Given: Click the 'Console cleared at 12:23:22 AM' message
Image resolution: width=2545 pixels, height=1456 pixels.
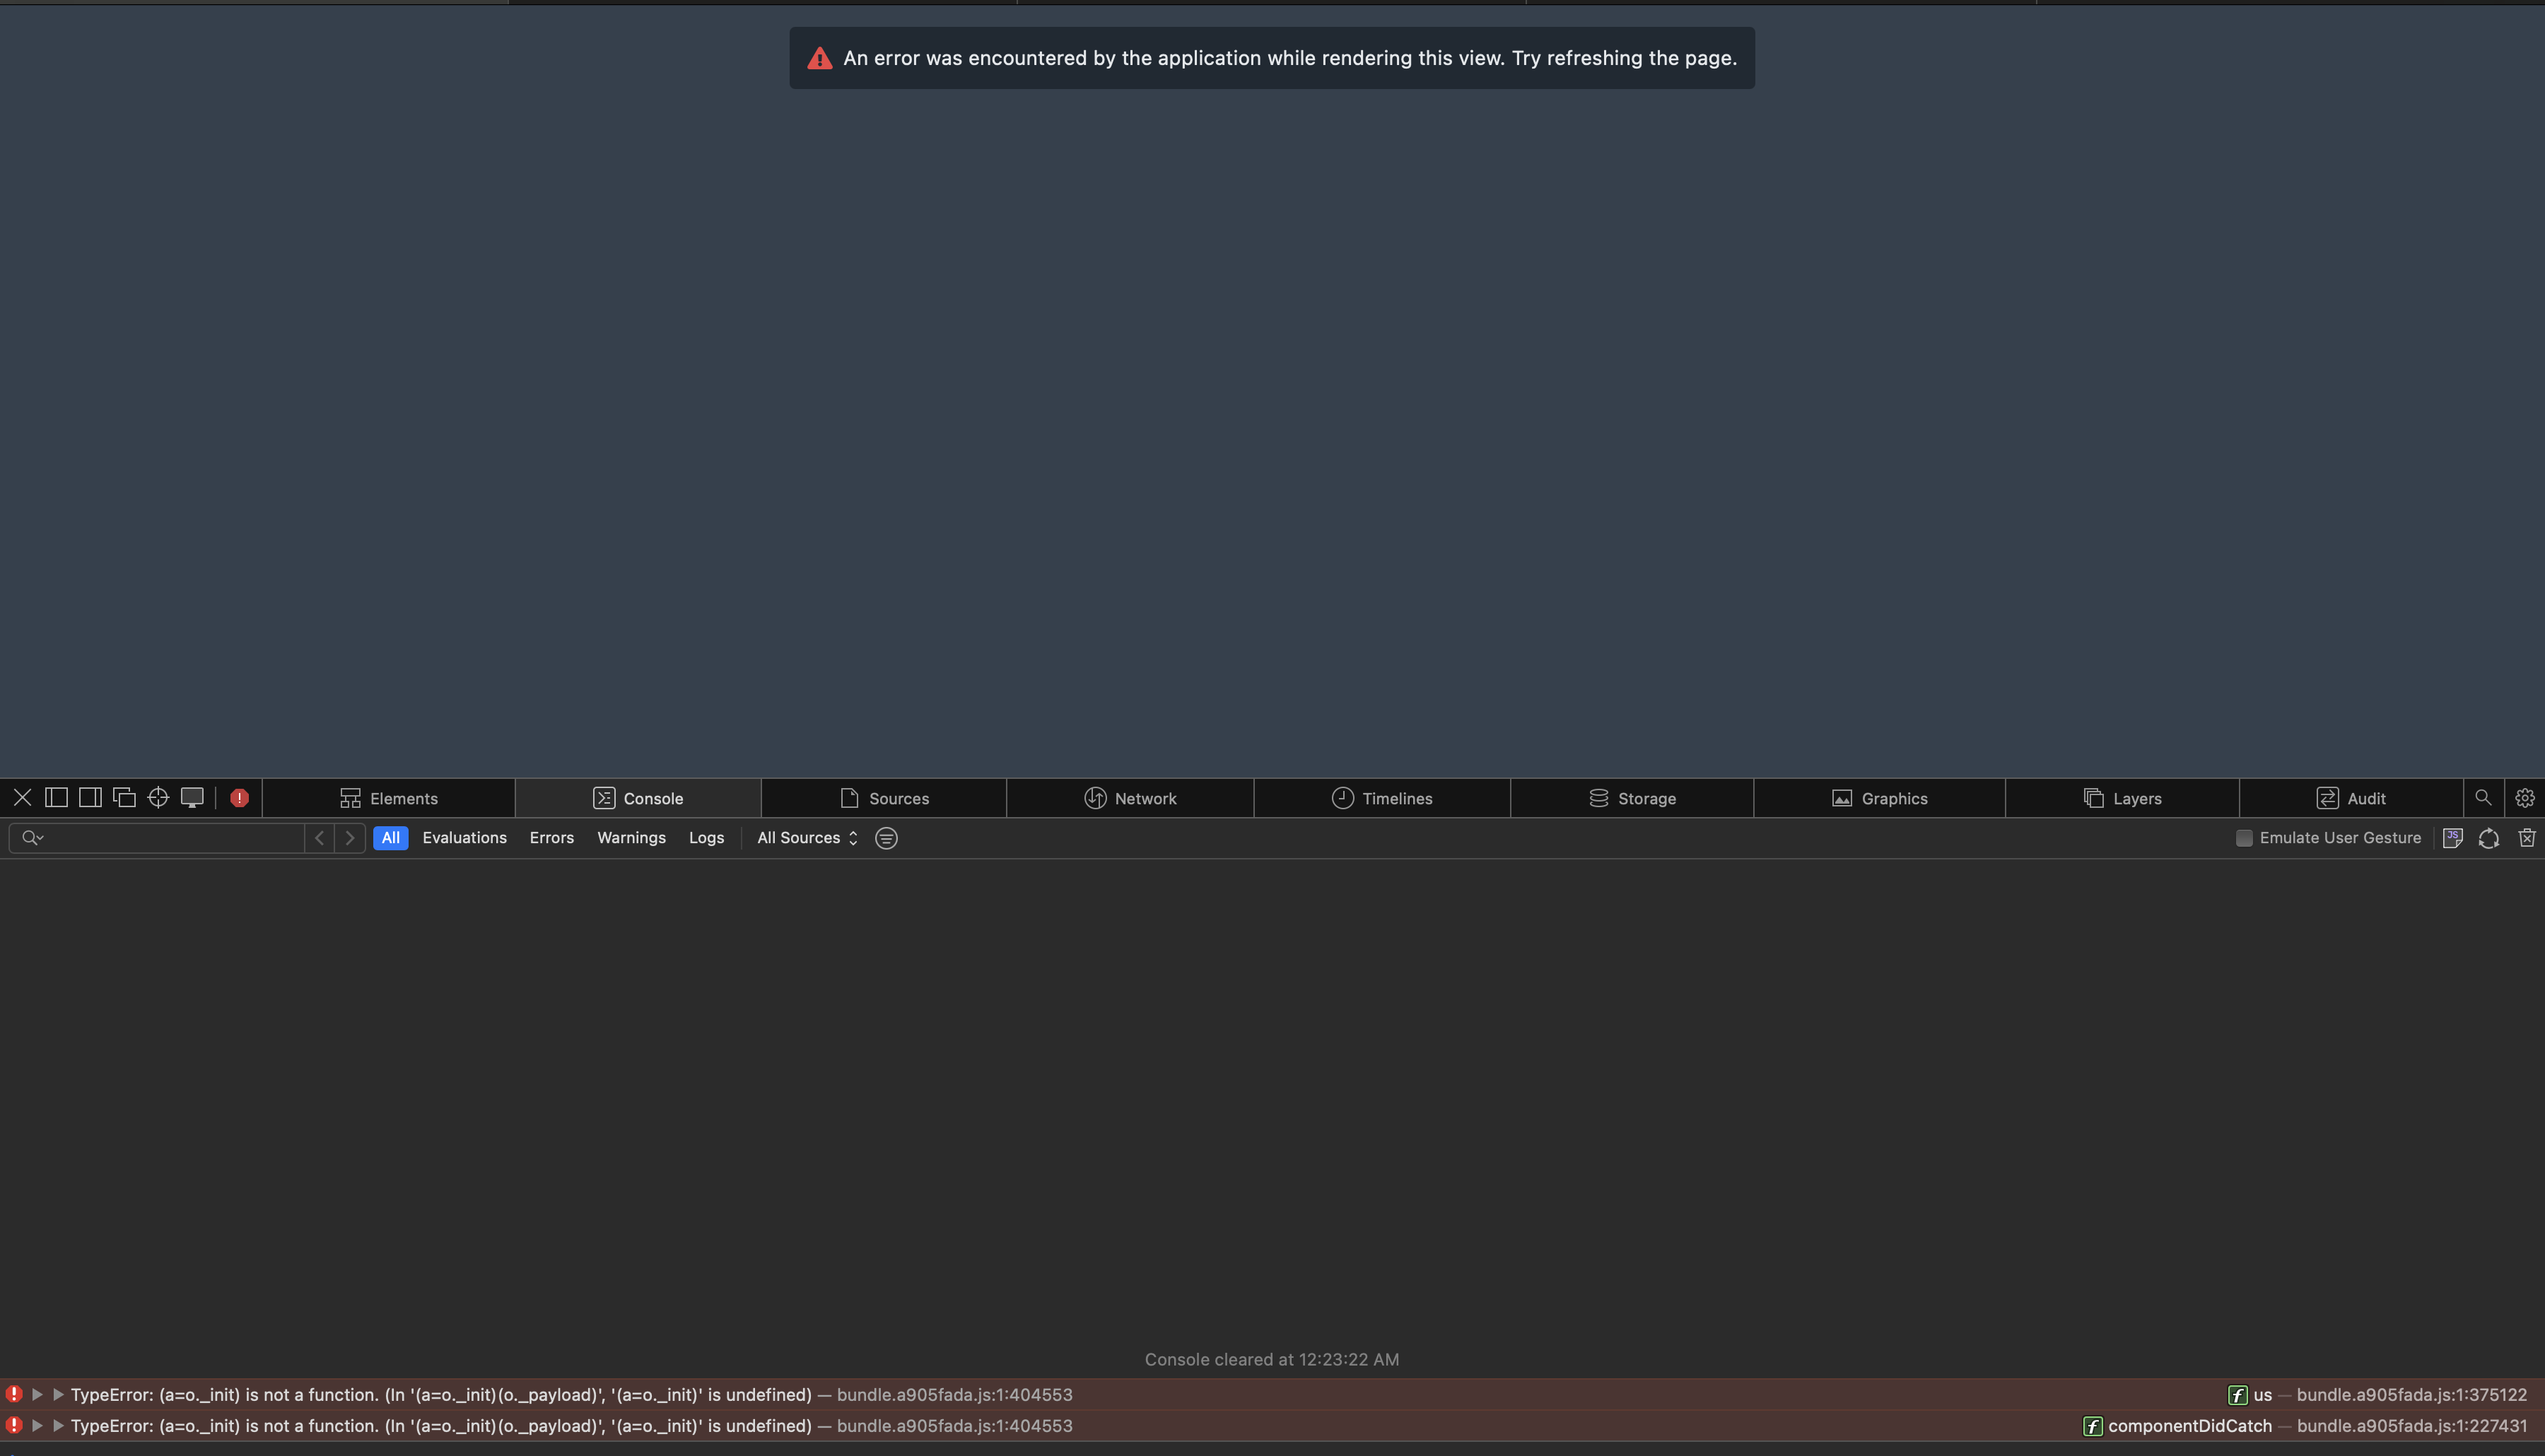Looking at the screenshot, I should (1272, 1359).
